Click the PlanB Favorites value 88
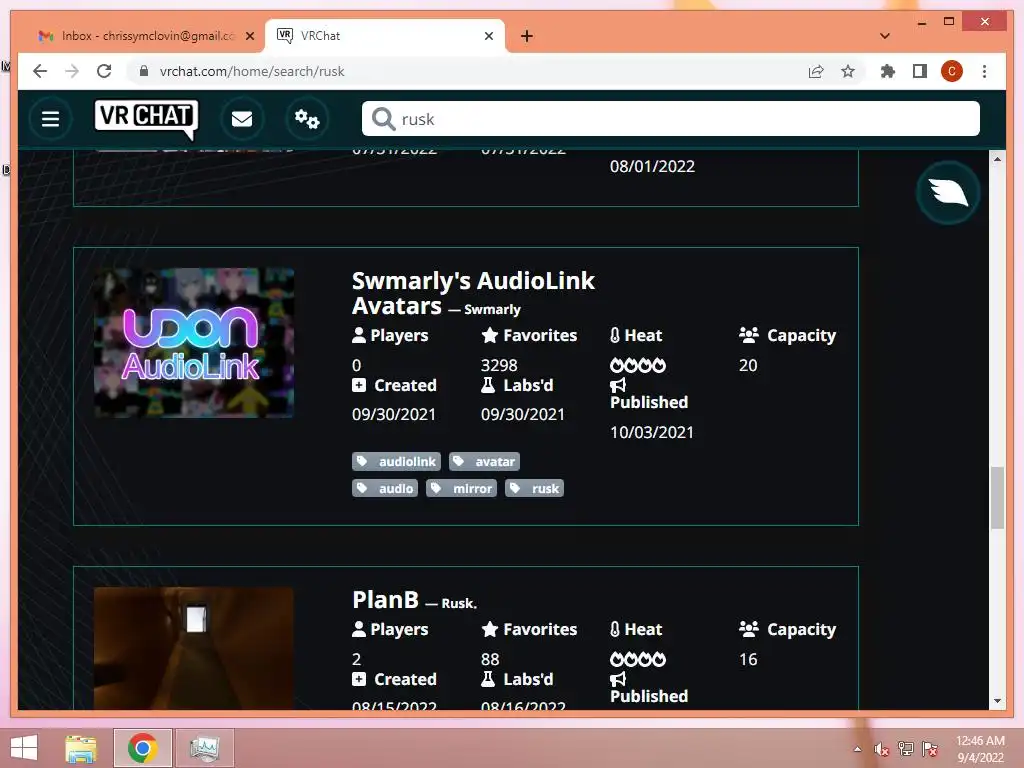Screen dimensions: 1024x768 point(490,659)
